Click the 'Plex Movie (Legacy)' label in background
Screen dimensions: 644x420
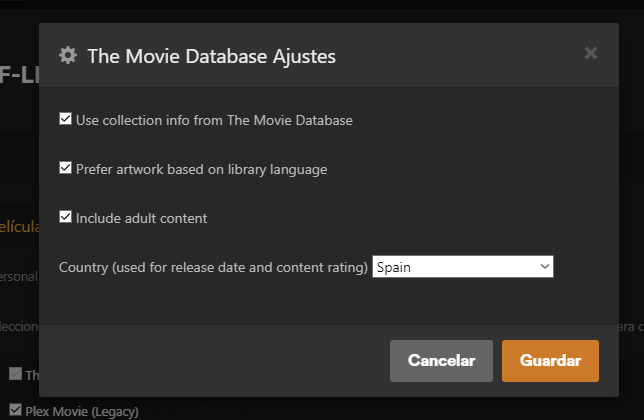(82, 411)
